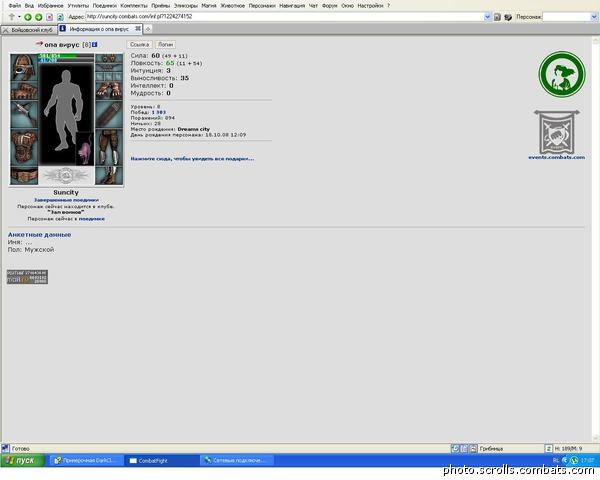
Task: Click the pink cat pet image
Action: click(x=85, y=149)
